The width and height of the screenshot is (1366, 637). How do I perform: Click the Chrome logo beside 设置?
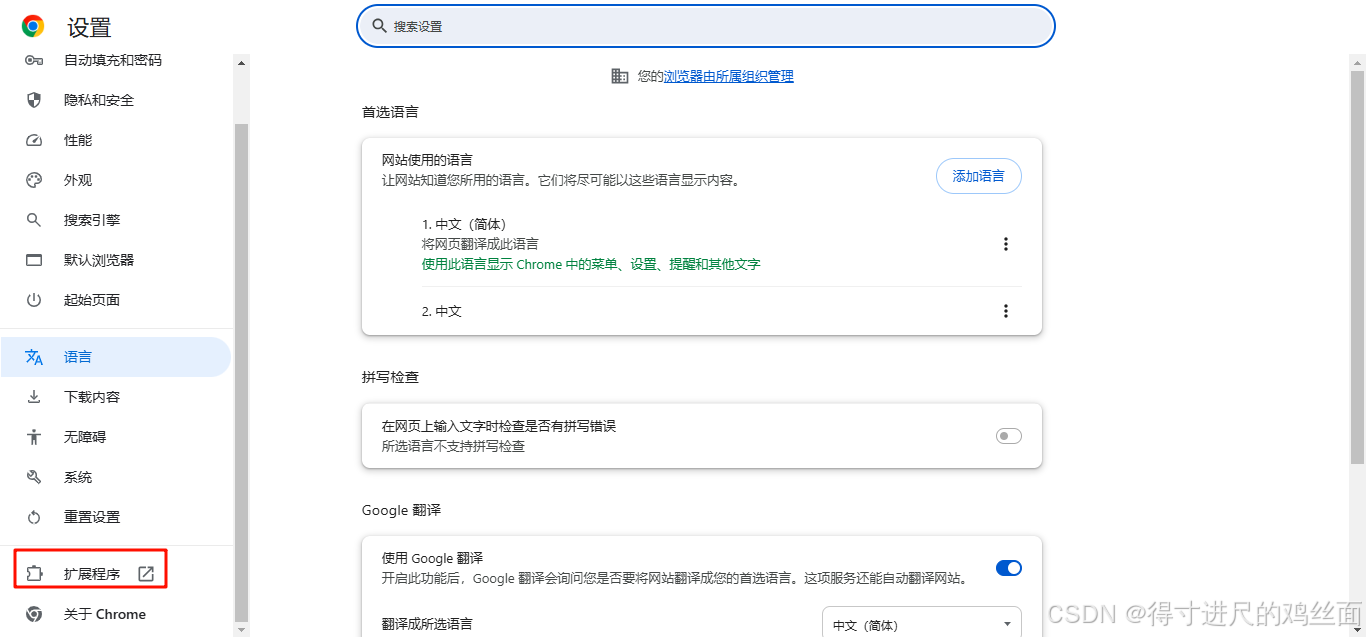(x=33, y=27)
